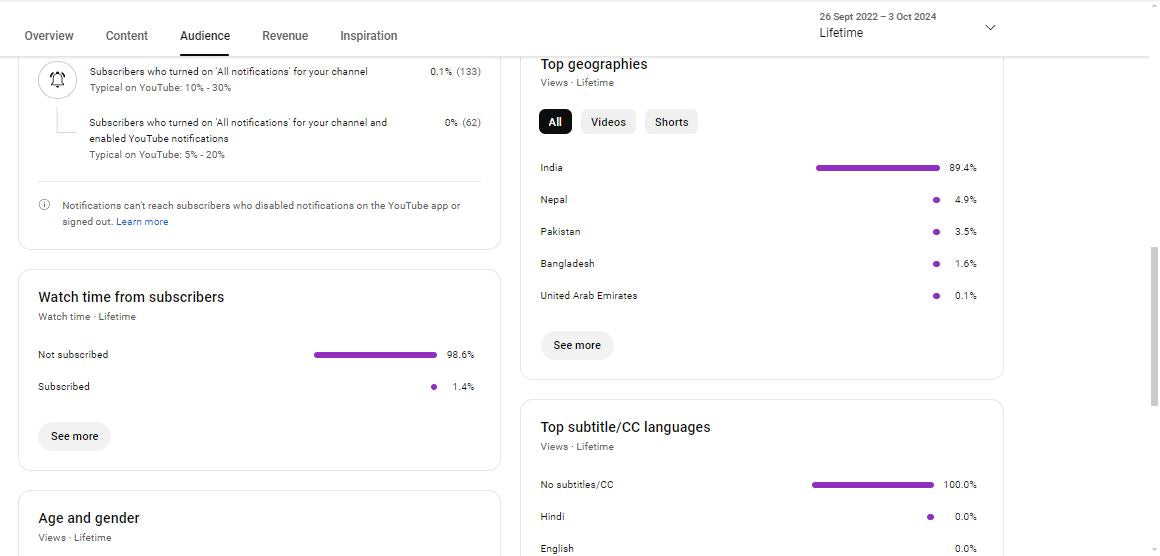Viewport: 1160px width, 556px height.
Task: Open the date range dropdown arrow
Action: pyautogui.click(x=990, y=27)
